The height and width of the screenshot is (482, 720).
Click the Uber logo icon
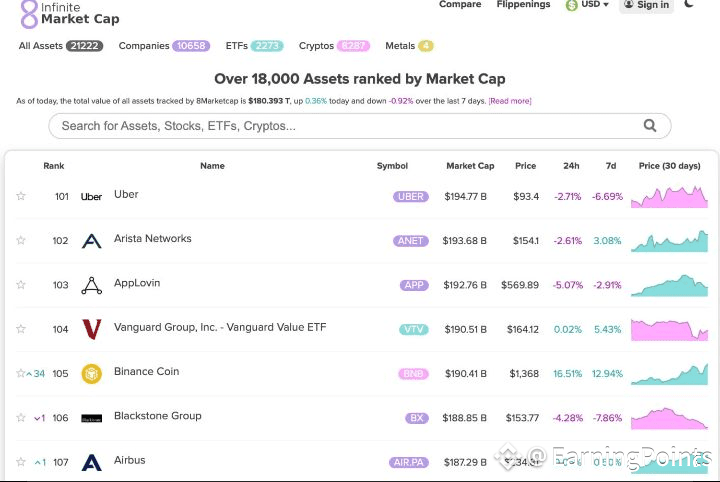91,197
